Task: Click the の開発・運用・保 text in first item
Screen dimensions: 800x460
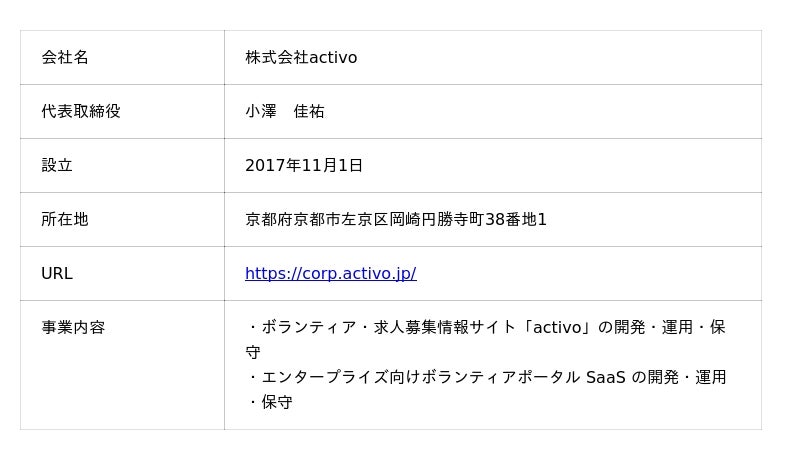Action: (661, 327)
